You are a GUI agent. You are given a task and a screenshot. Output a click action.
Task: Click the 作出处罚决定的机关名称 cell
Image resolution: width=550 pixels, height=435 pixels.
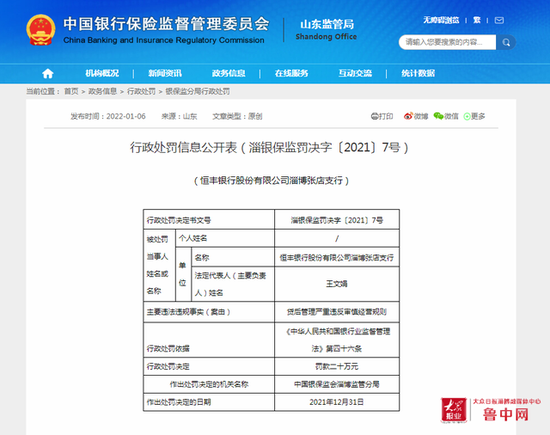(209, 384)
